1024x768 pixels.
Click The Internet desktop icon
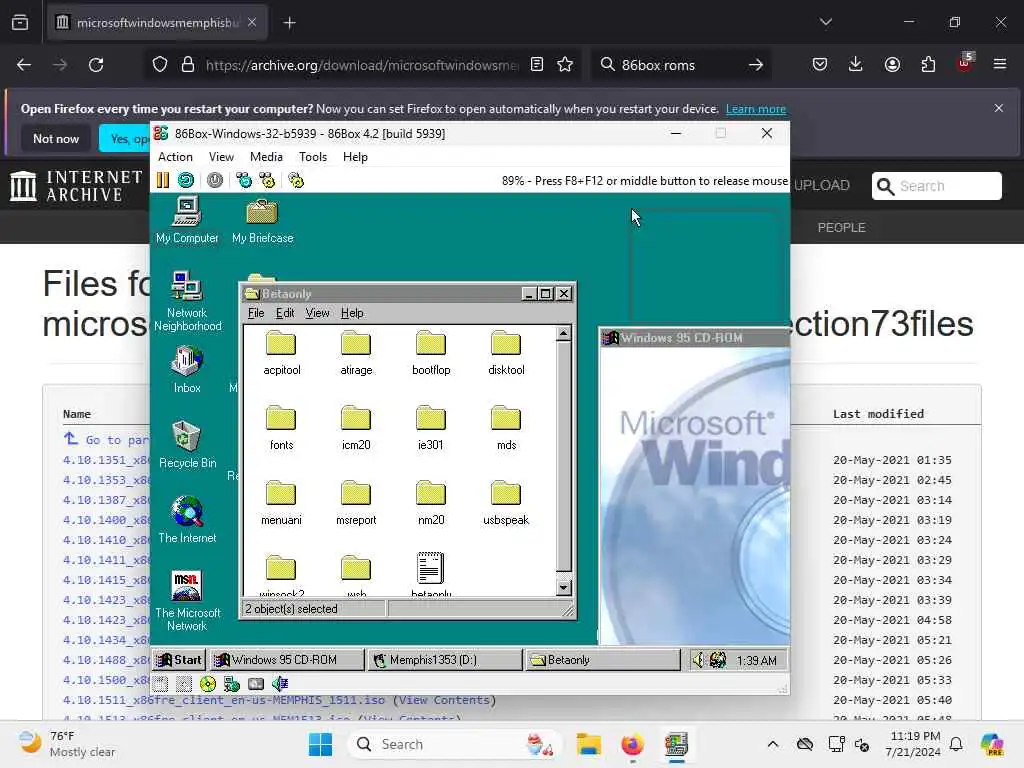(x=187, y=520)
